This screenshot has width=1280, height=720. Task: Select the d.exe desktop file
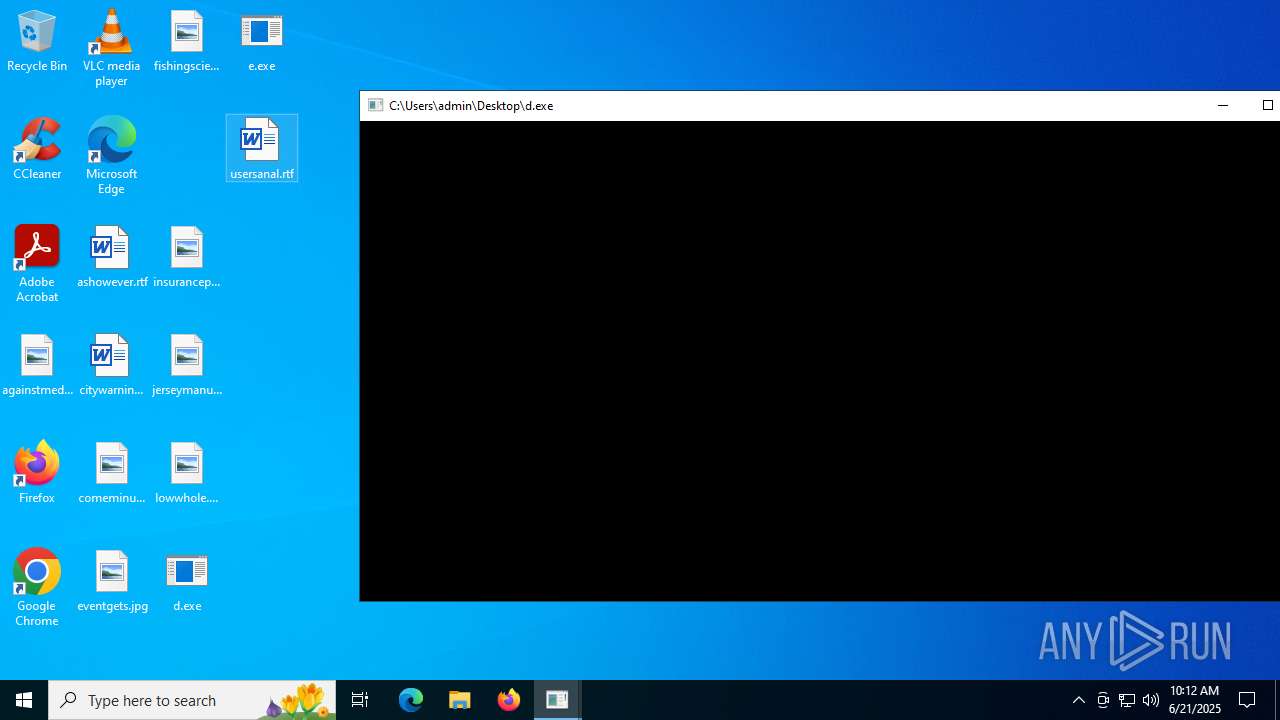[x=187, y=582]
